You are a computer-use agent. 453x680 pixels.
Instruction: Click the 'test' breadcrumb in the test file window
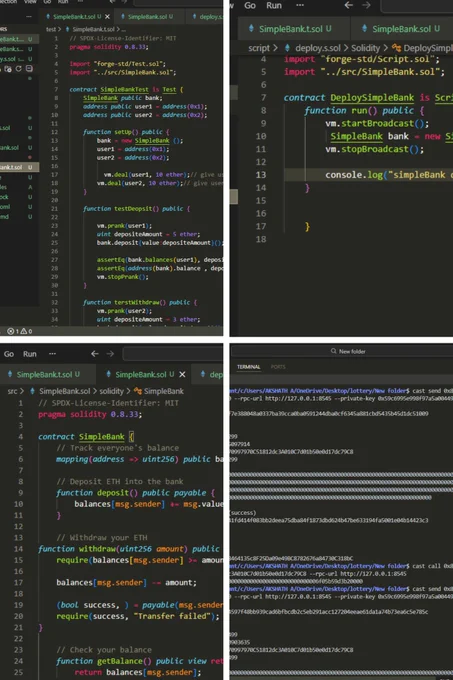pyautogui.click(x=51, y=29)
